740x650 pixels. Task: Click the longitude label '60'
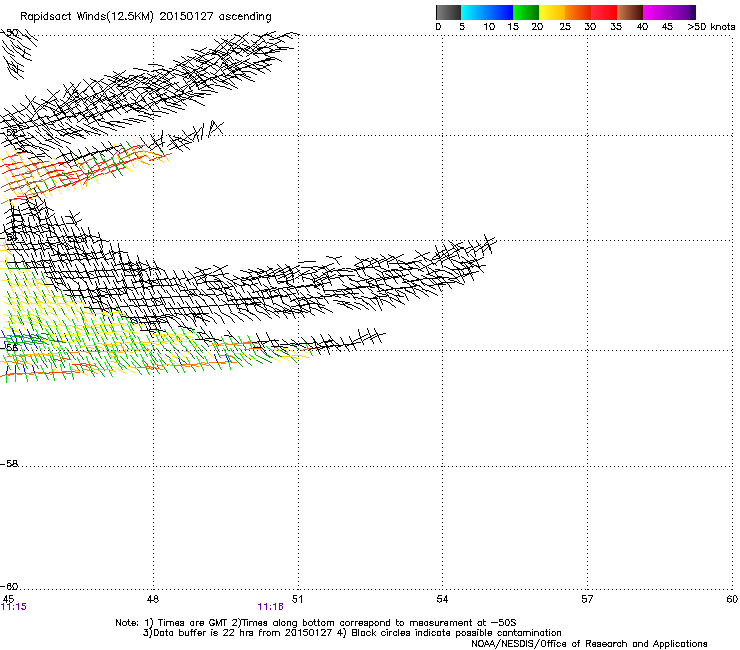(732, 599)
